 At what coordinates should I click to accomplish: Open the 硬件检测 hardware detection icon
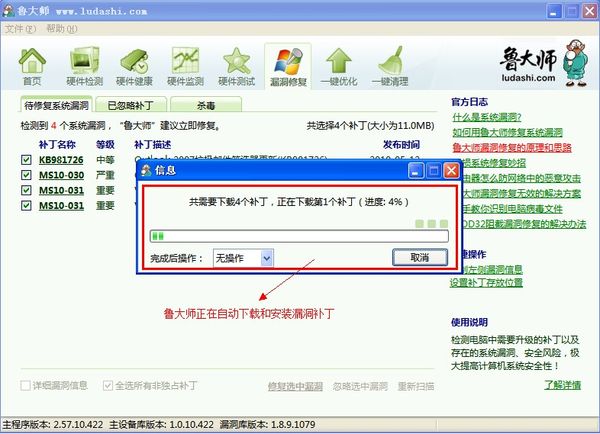(85, 67)
